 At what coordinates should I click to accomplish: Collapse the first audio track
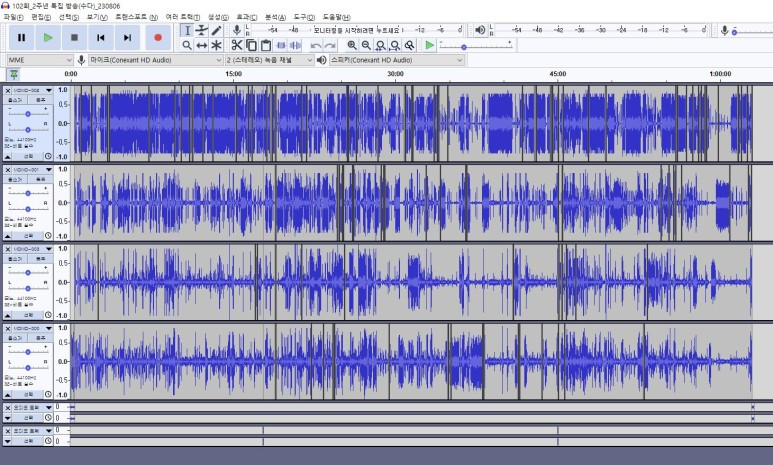[8, 156]
